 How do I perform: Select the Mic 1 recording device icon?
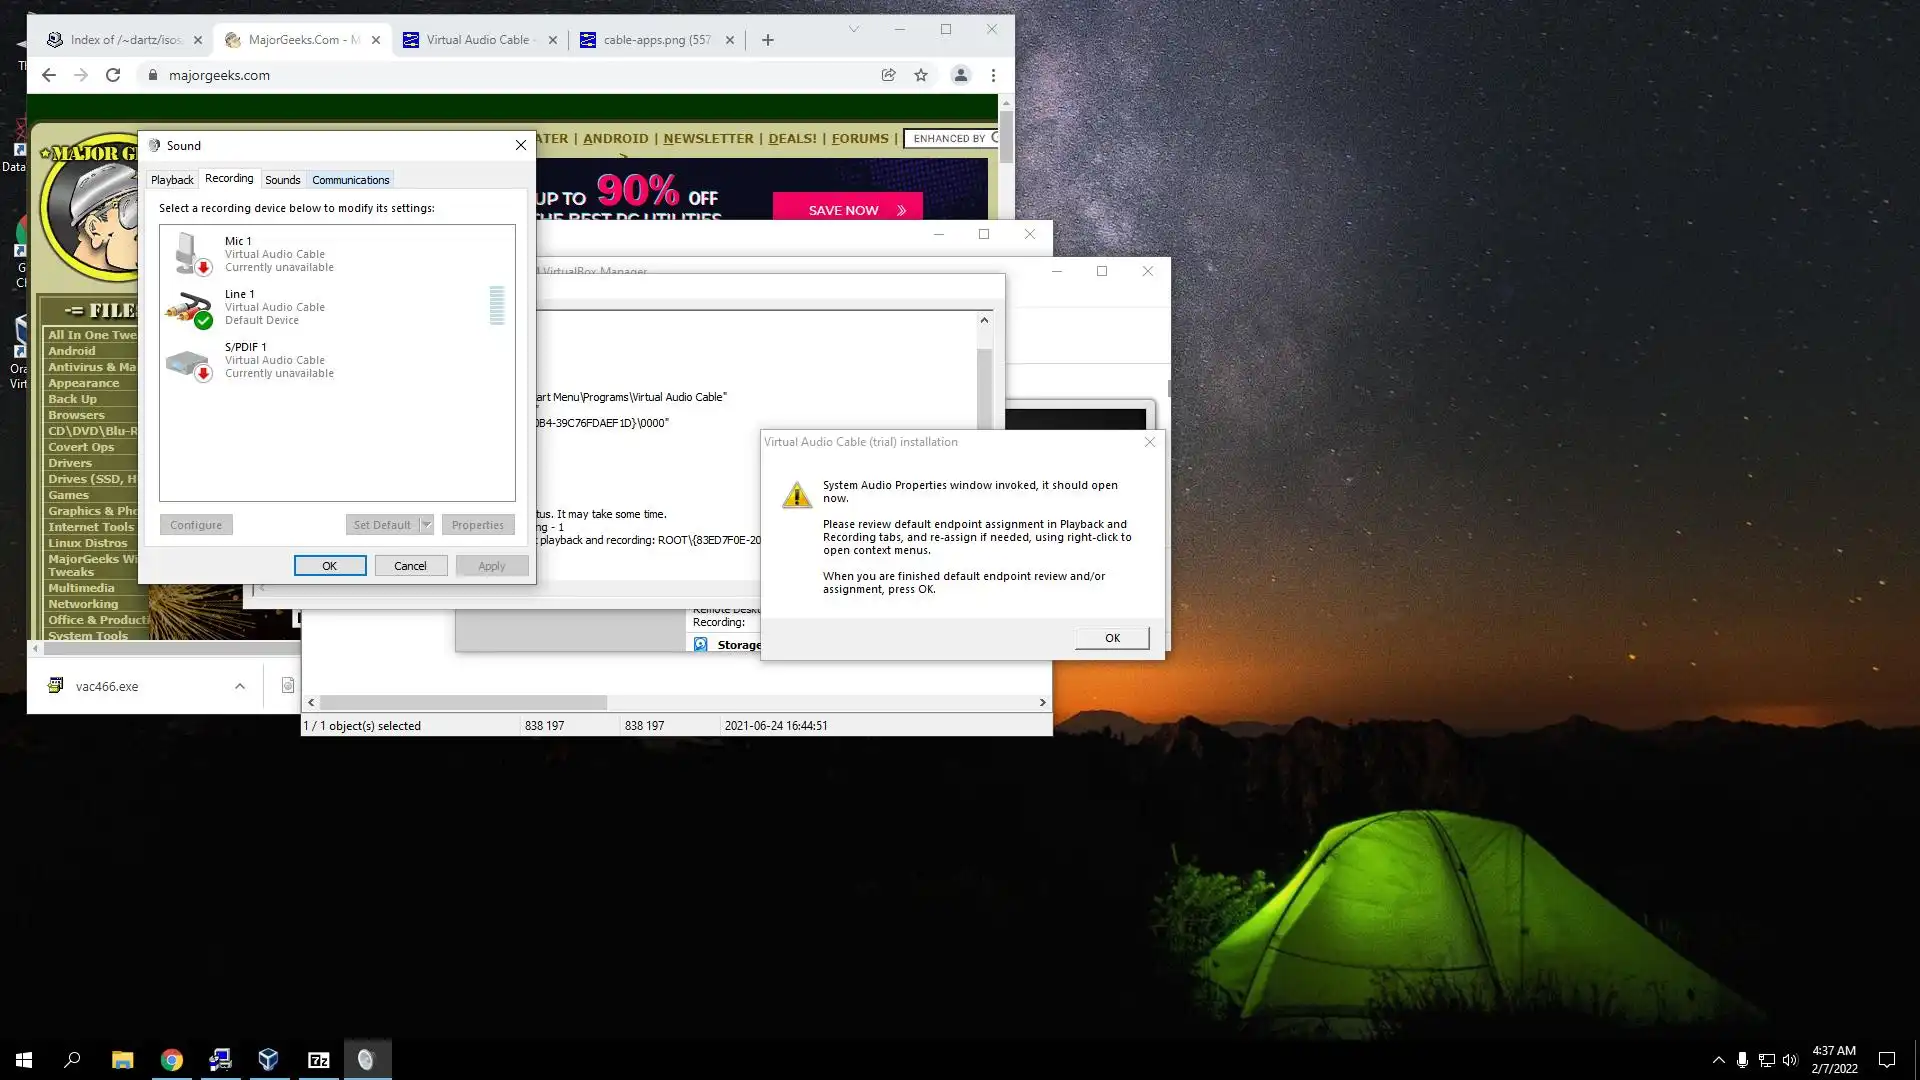click(x=189, y=254)
